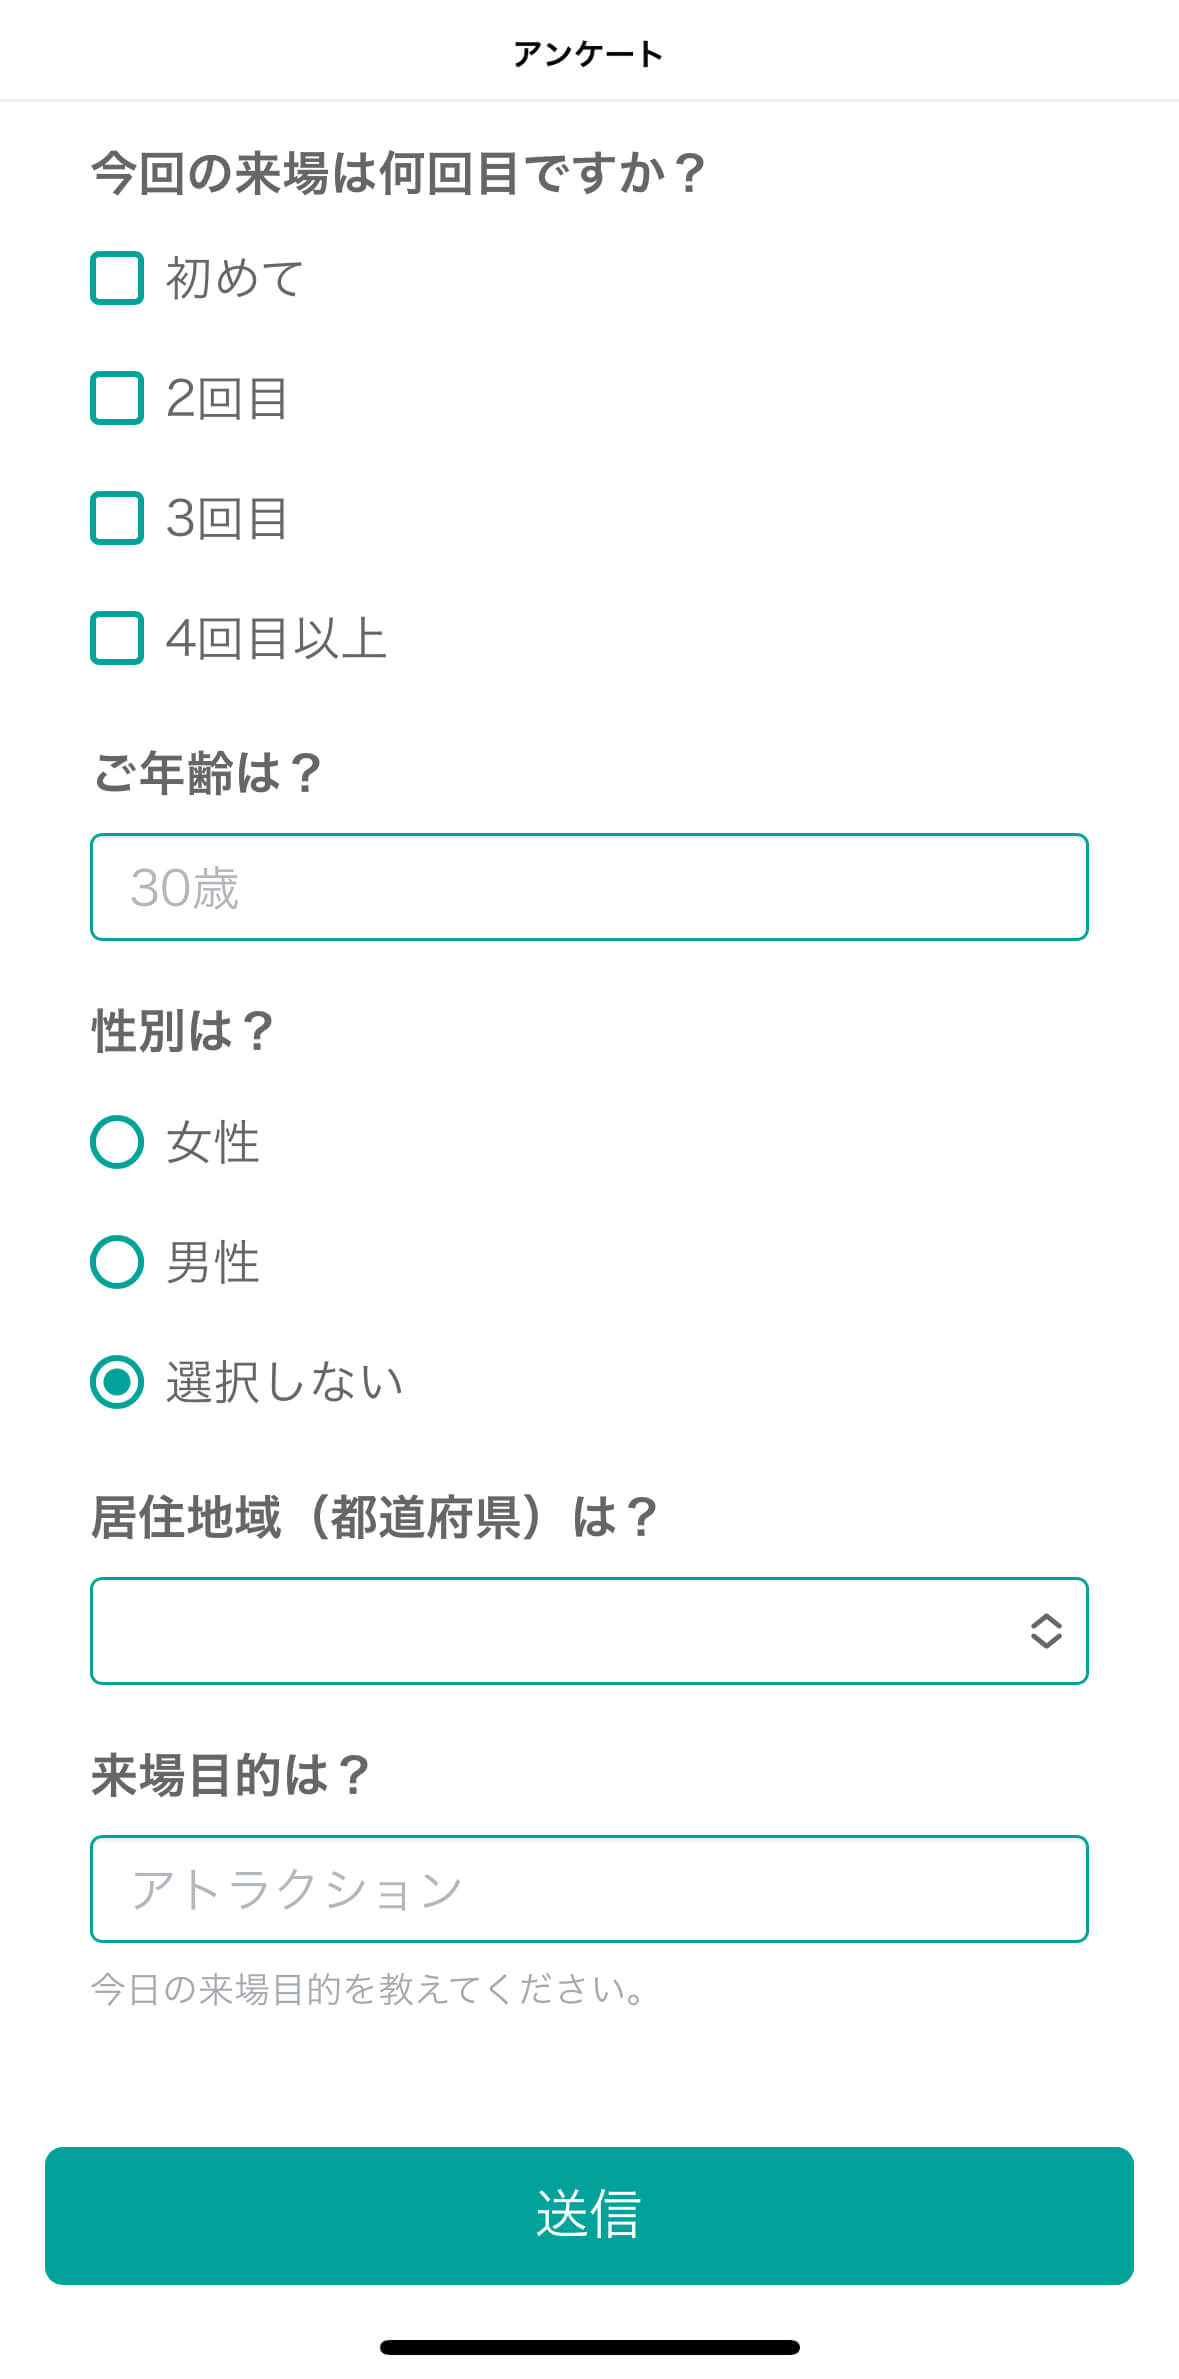Open the 居住地域 prefecture dropdown
1179x2379 pixels.
pos(560,1631)
